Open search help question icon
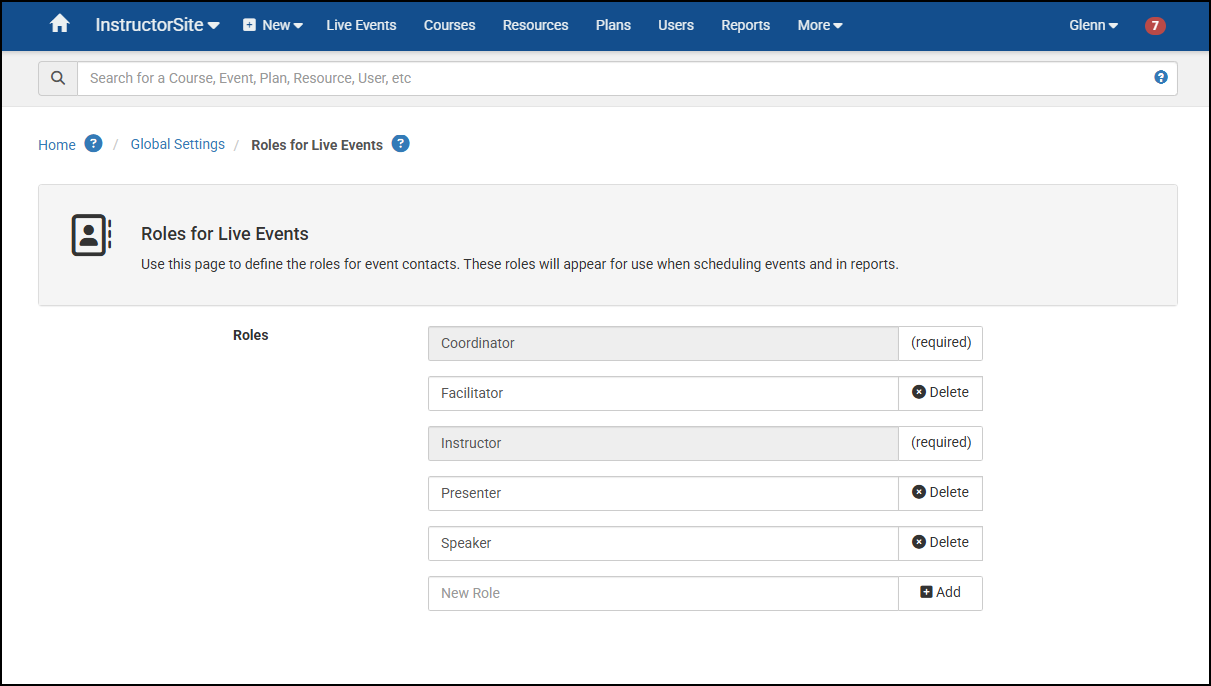The width and height of the screenshot is (1211, 686). tap(1161, 77)
